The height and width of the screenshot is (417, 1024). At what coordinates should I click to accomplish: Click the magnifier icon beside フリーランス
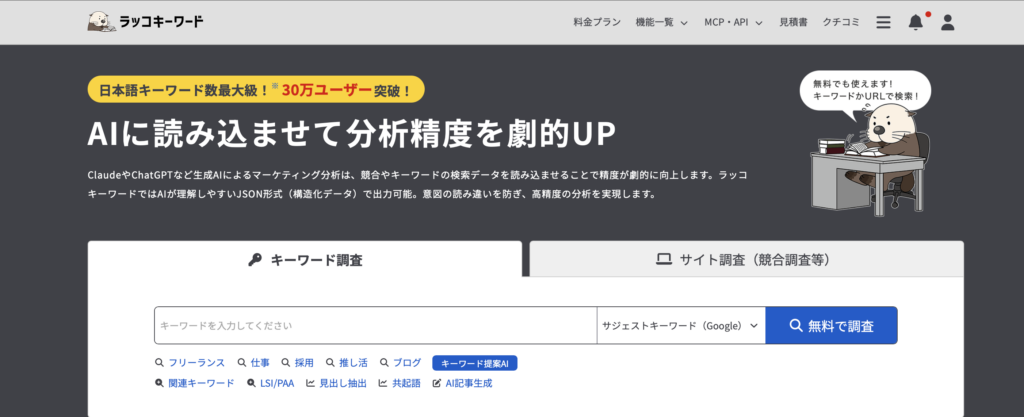coord(159,363)
